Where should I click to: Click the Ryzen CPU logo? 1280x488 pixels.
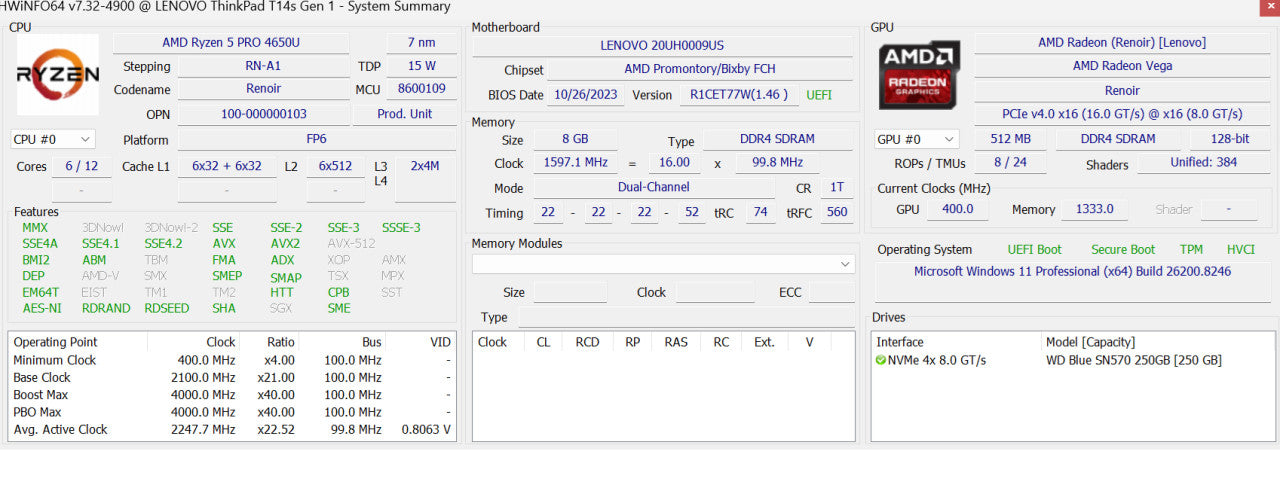click(x=58, y=75)
